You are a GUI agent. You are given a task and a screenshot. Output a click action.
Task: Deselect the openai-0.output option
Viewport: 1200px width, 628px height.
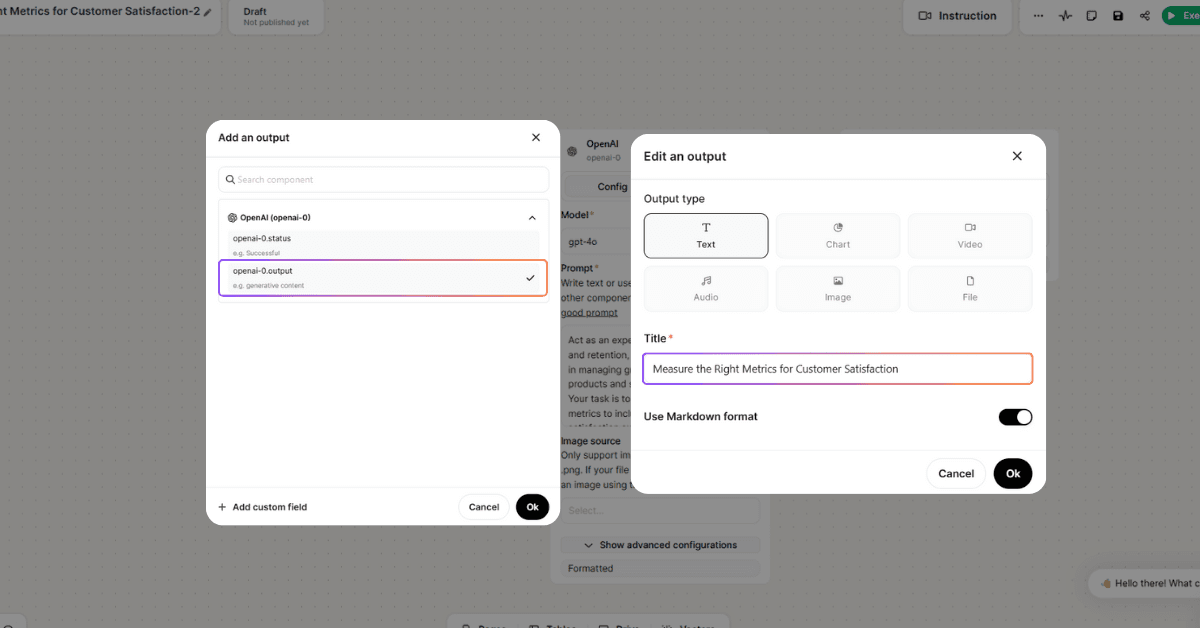coord(383,277)
